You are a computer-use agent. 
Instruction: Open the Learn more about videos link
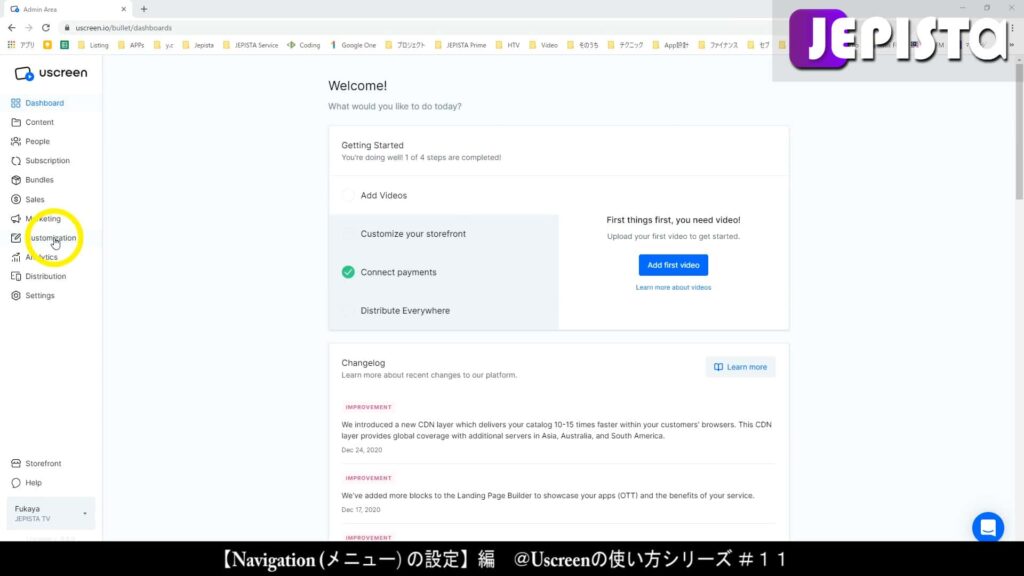click(673, 286)
